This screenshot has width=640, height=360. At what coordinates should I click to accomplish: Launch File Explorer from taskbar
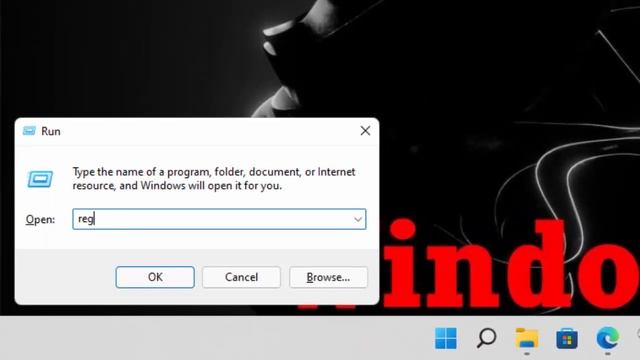(527, 338)
